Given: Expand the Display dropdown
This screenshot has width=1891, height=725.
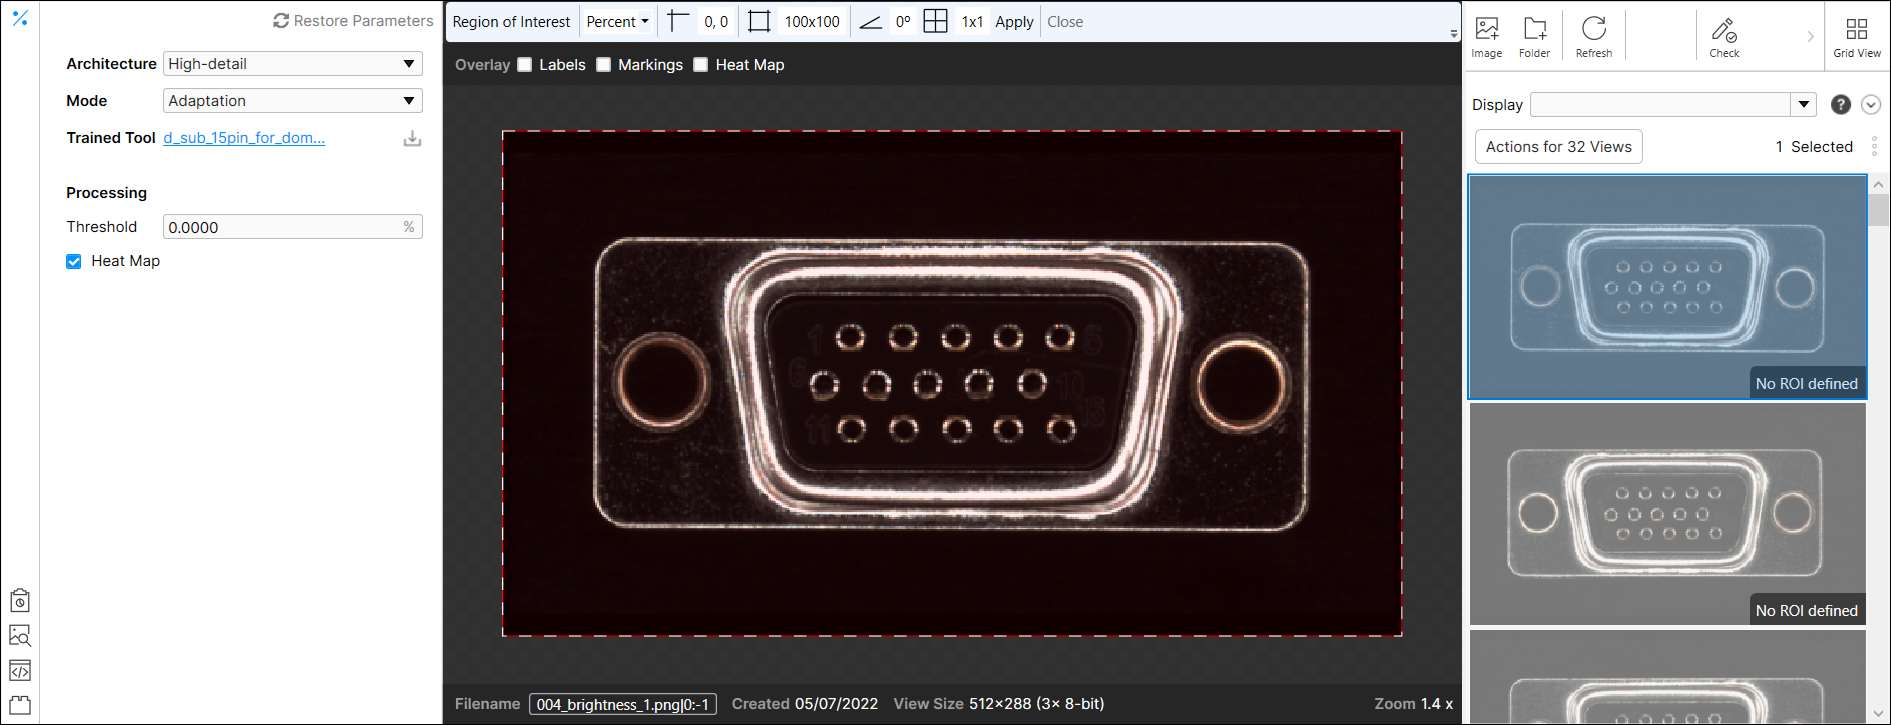Looking at the screenshot, I should point(1803,105).
